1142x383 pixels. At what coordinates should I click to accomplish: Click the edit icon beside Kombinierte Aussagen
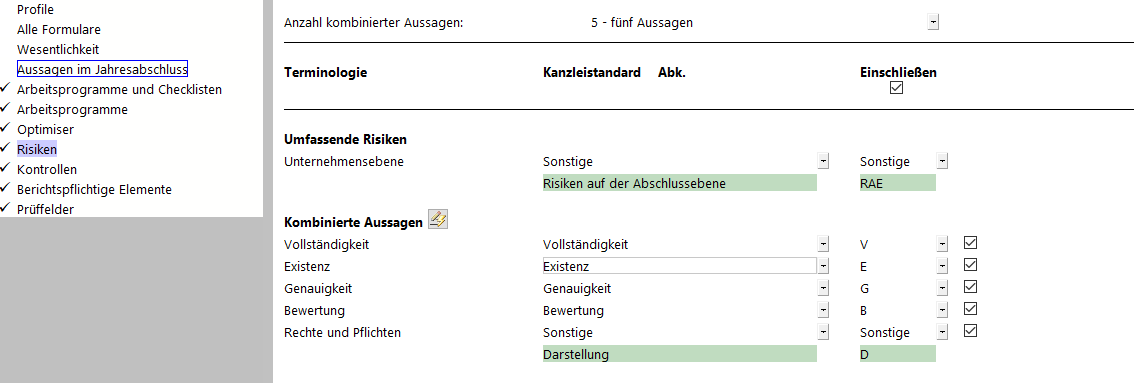tap(438, 219)
